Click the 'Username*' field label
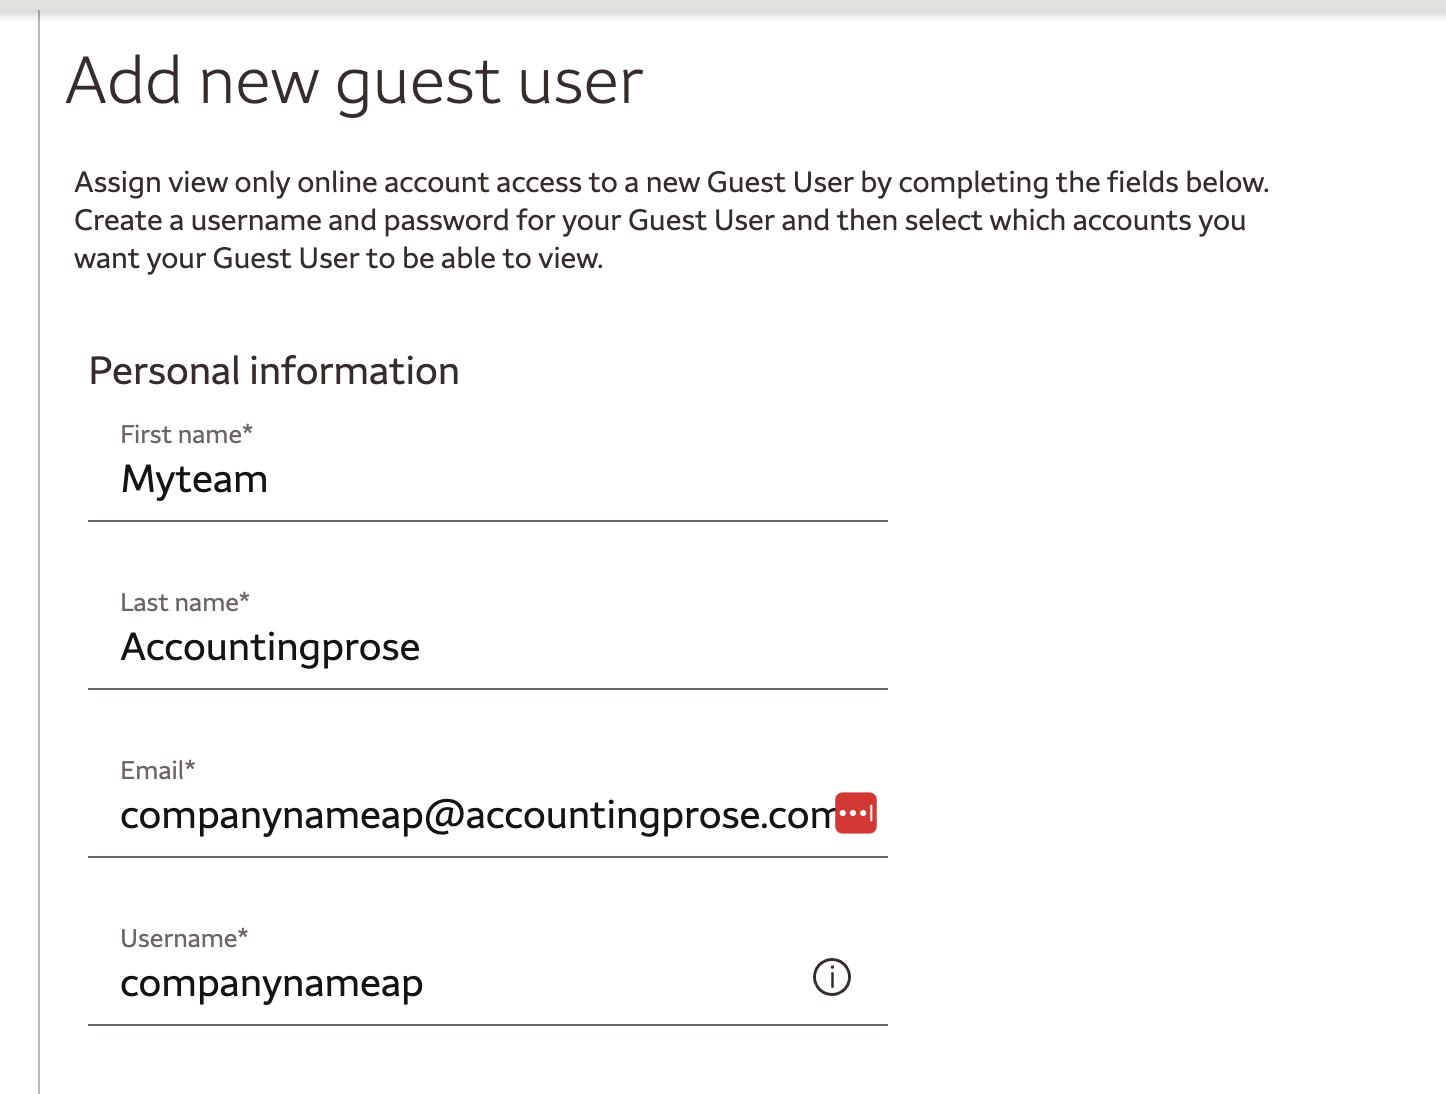 (x=183, y=938)
